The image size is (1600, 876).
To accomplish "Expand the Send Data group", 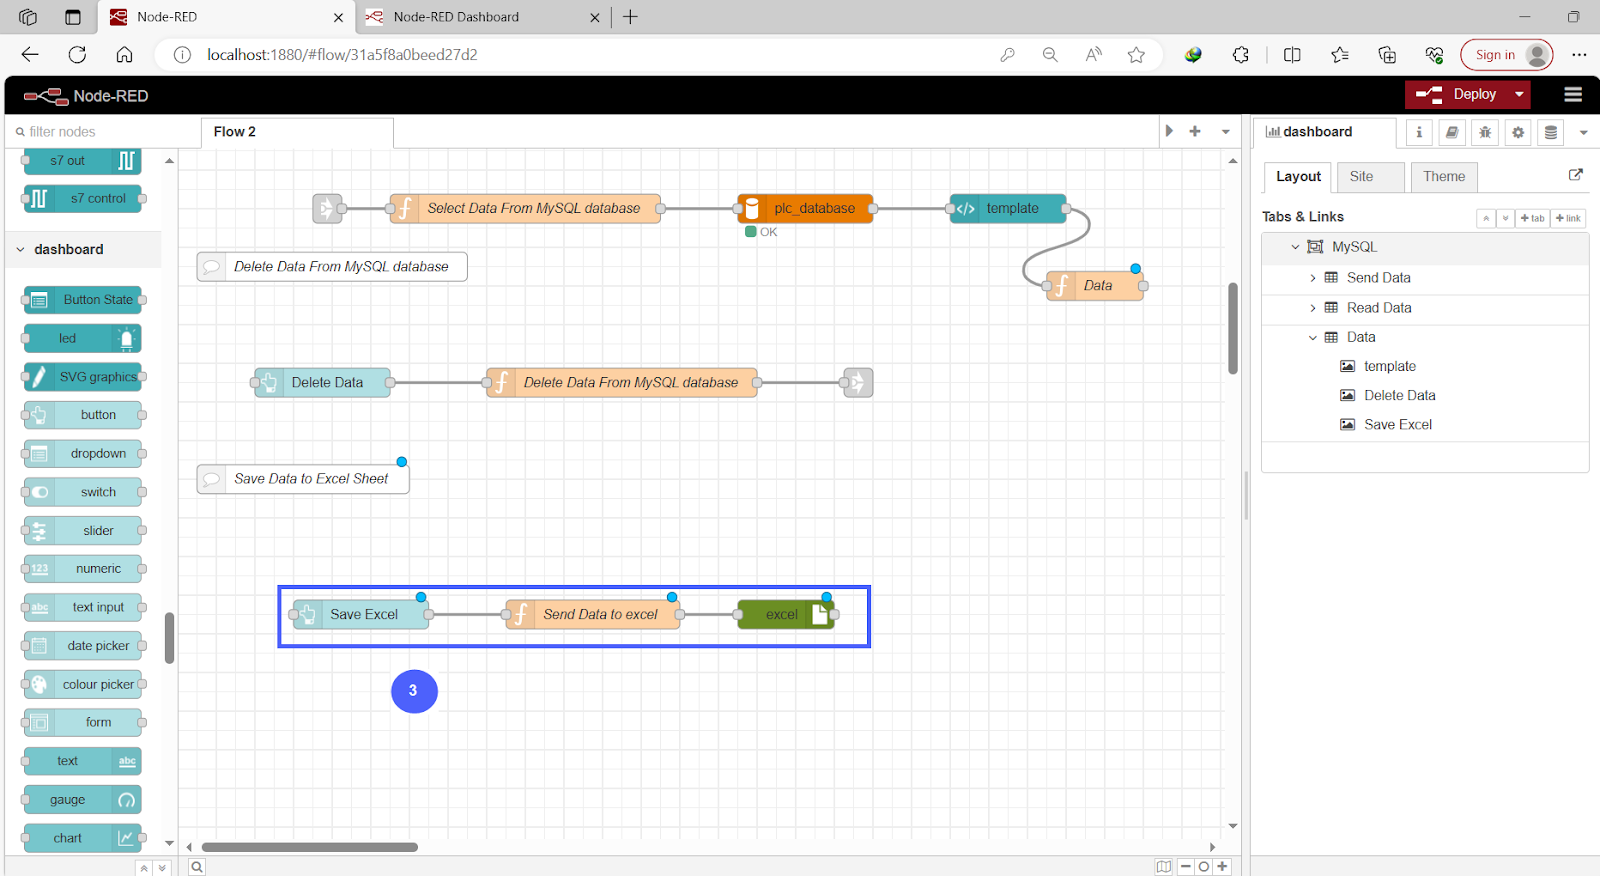I will click(x=1313, y=278).
